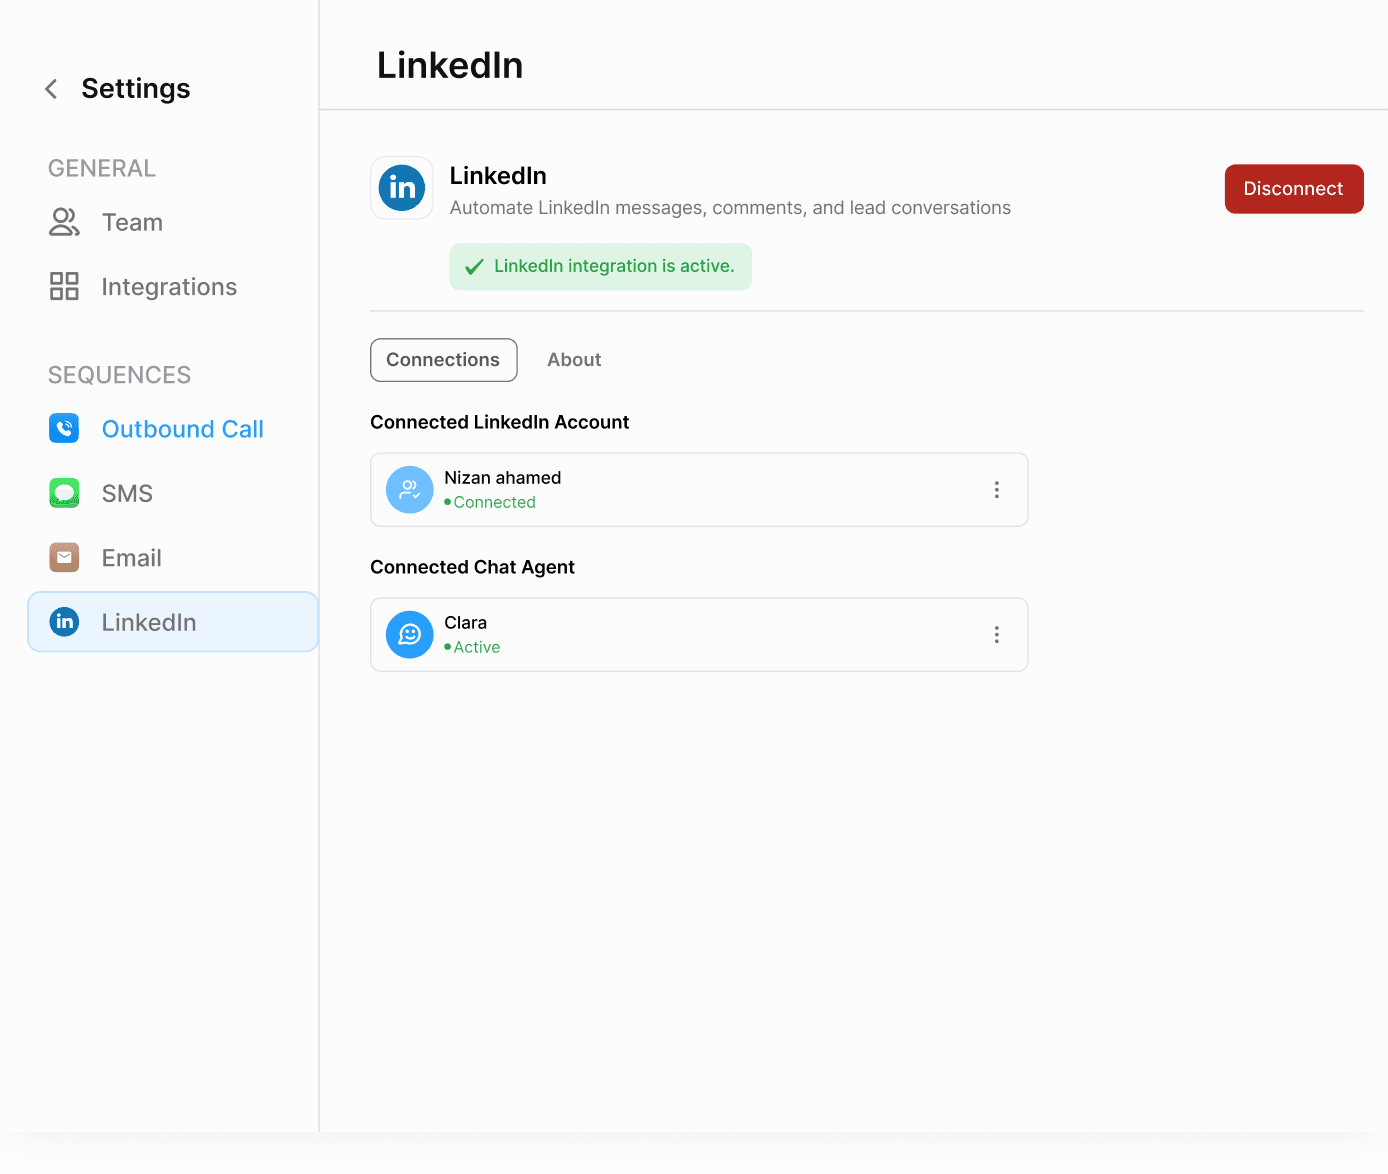Click the large LinkedIn logo in header
This screenshot has height=1174, width=1388.
click(x=402, y=187)
